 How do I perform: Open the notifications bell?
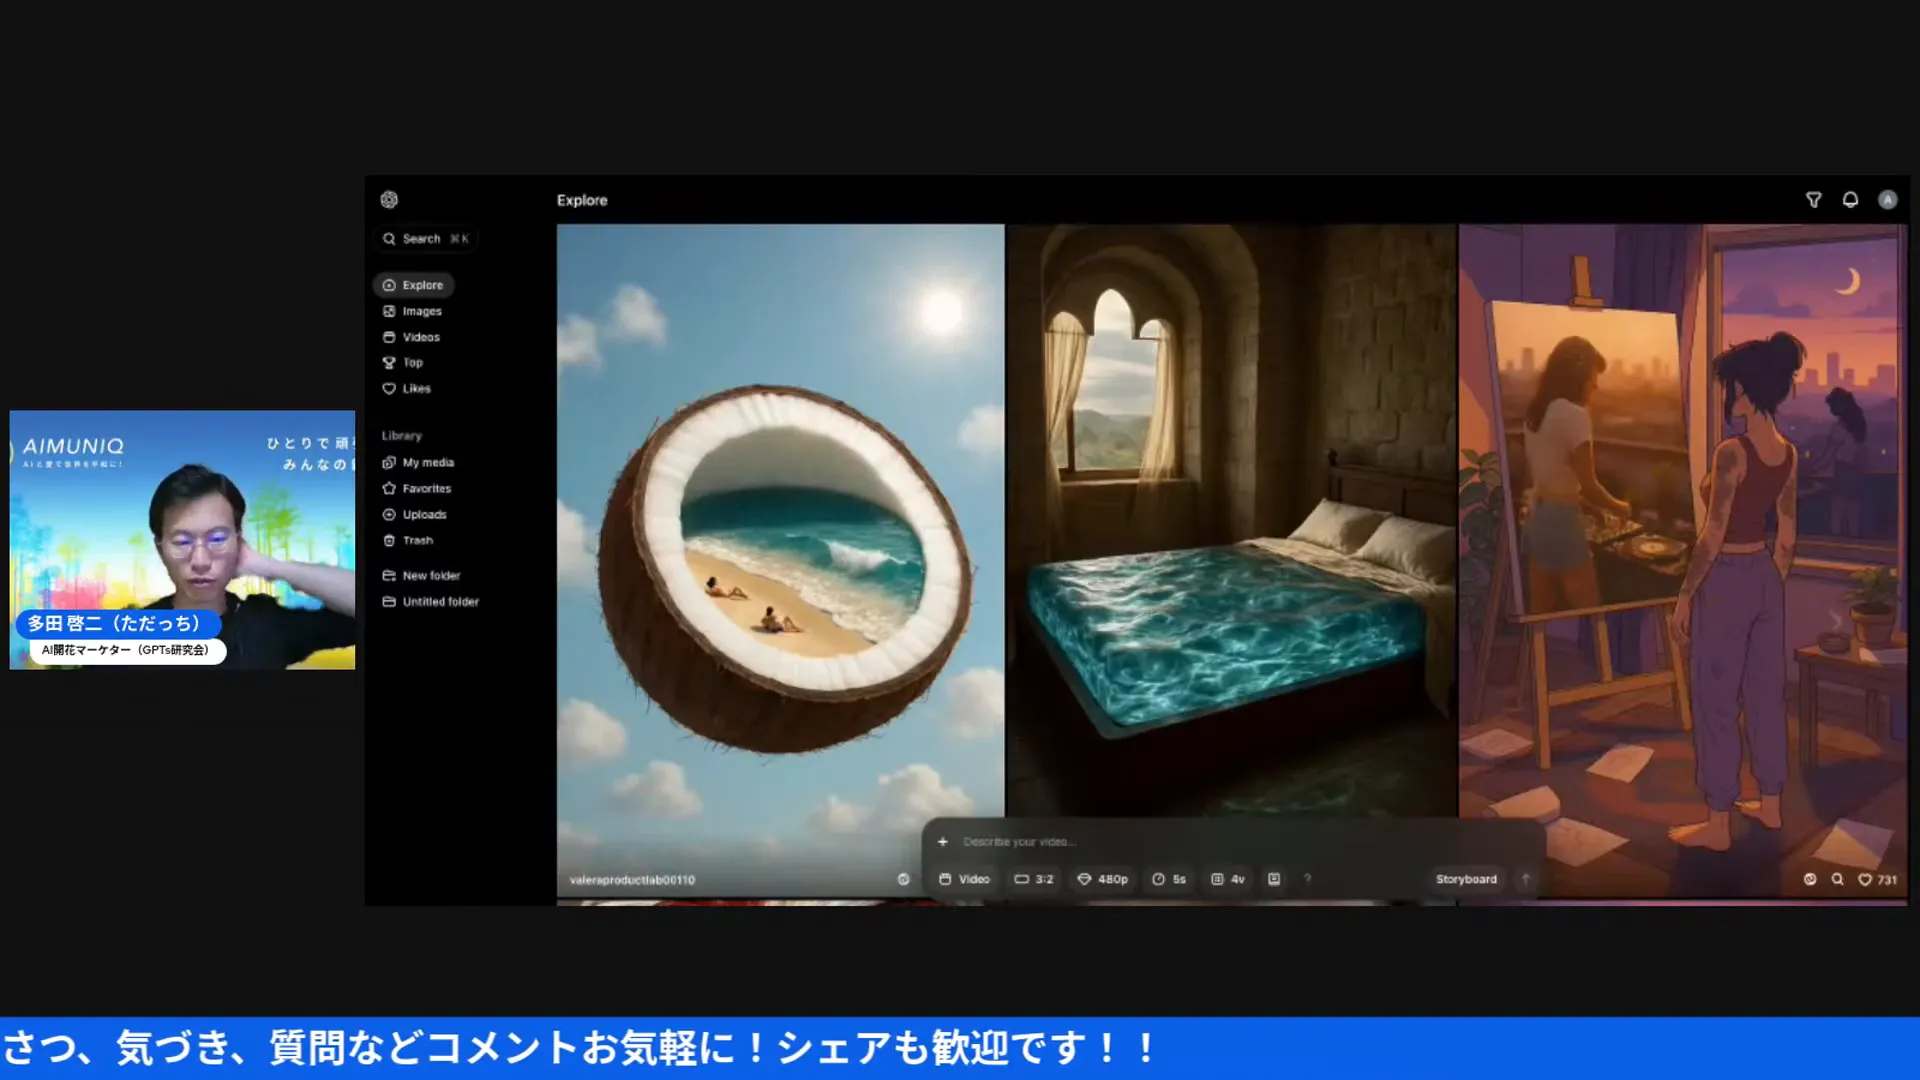1850,200
